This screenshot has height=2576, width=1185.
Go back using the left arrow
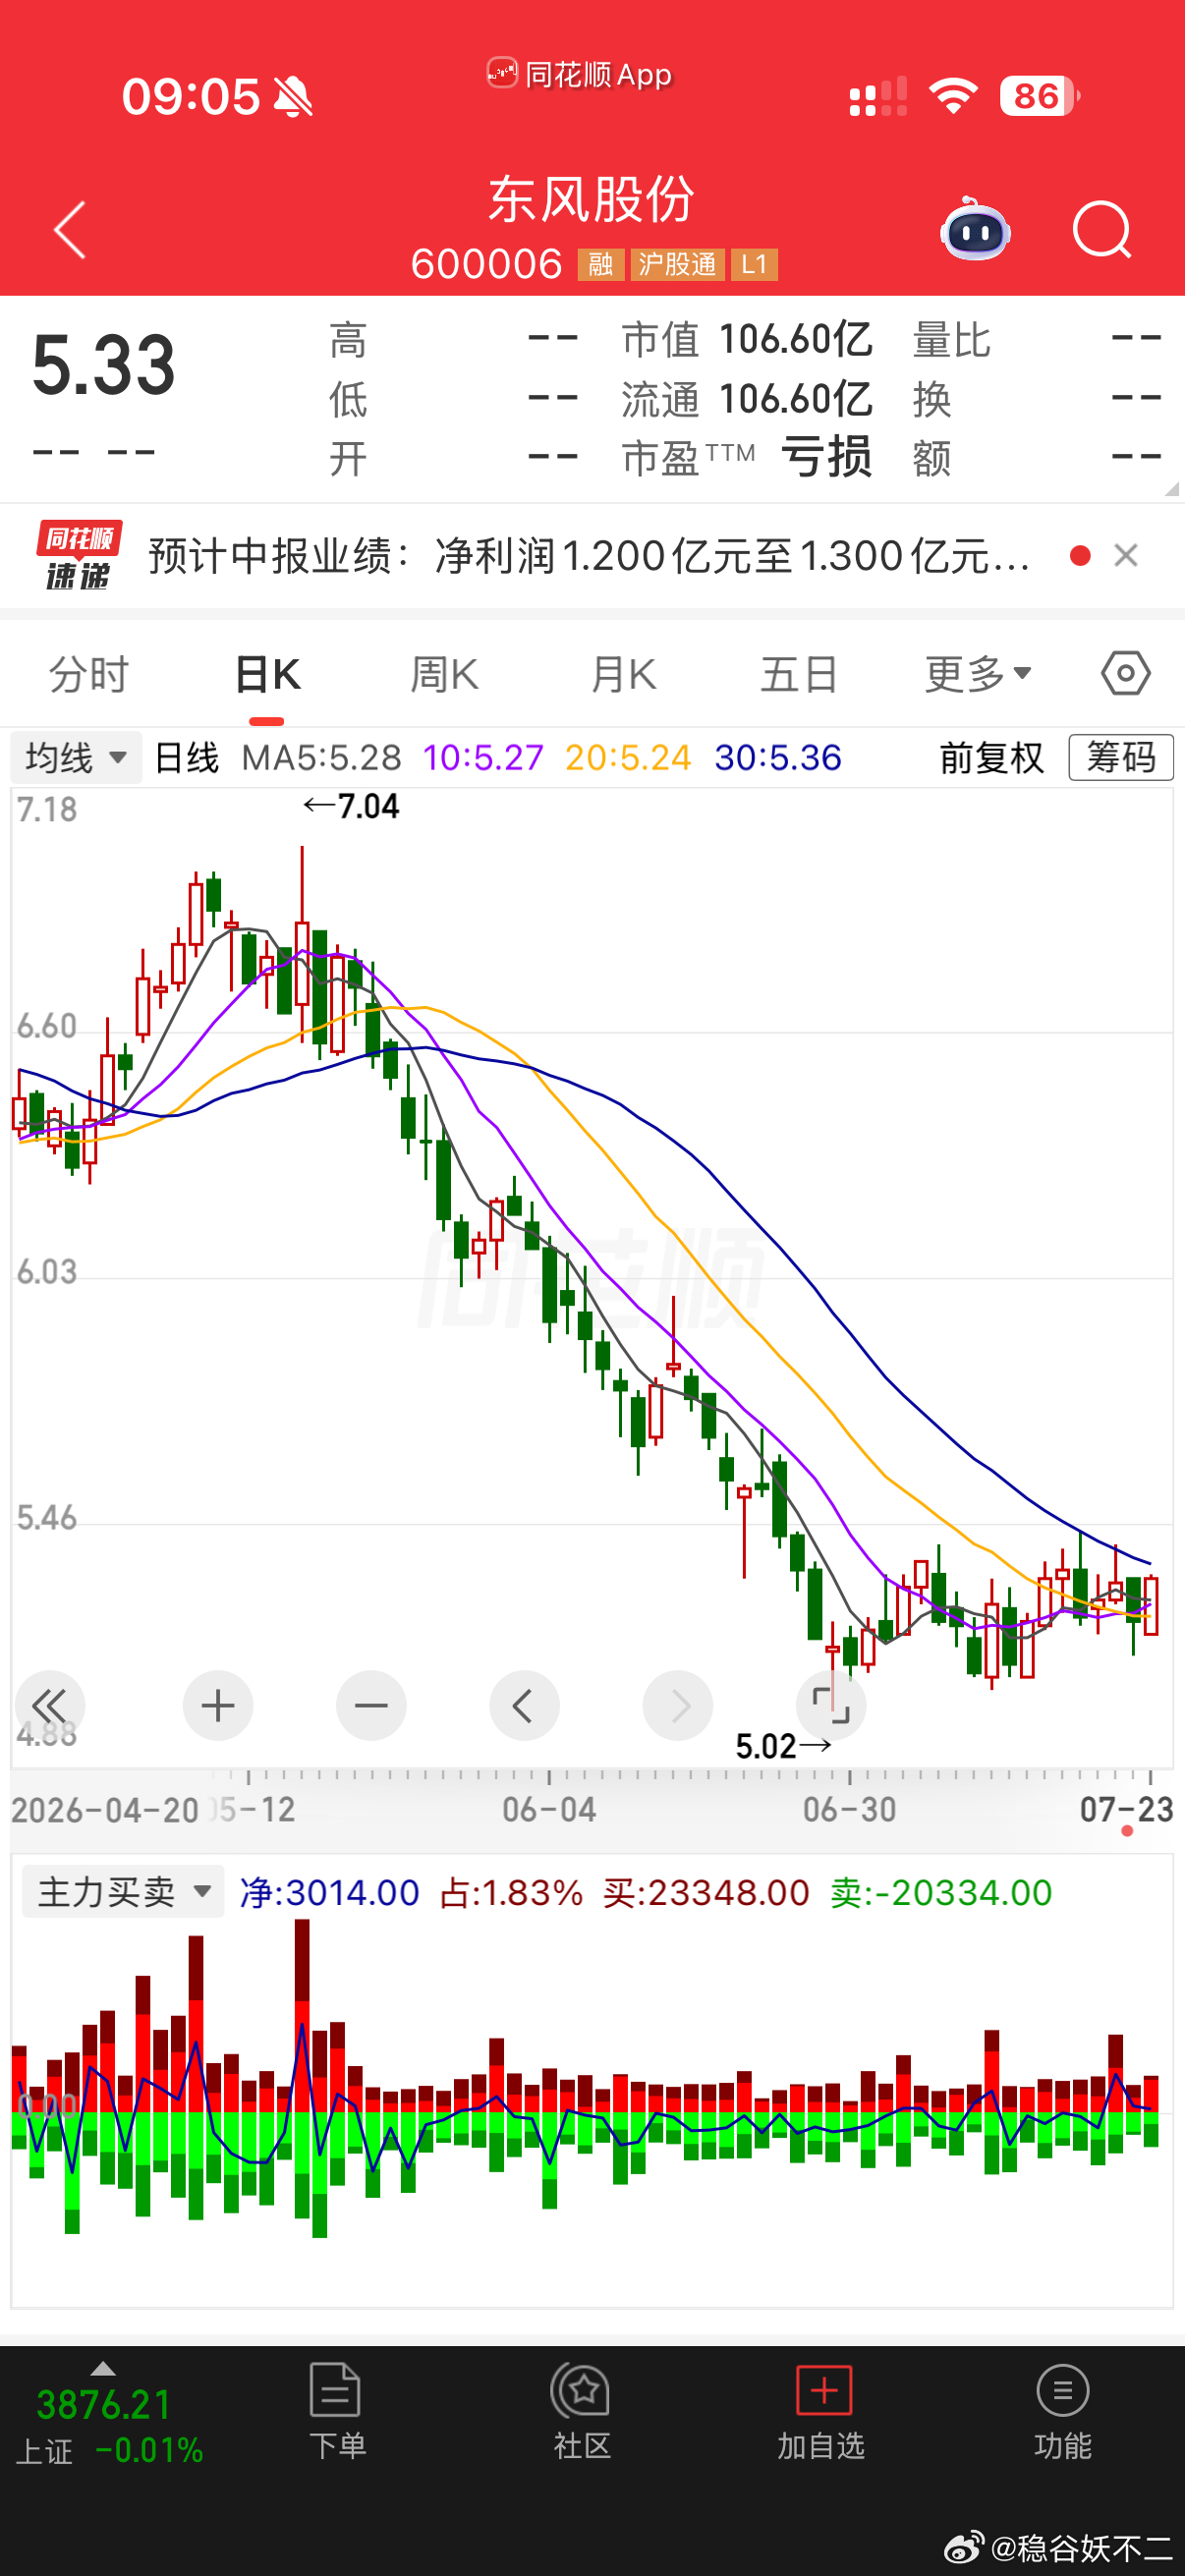pyautogui.click(x=70, y=230)
